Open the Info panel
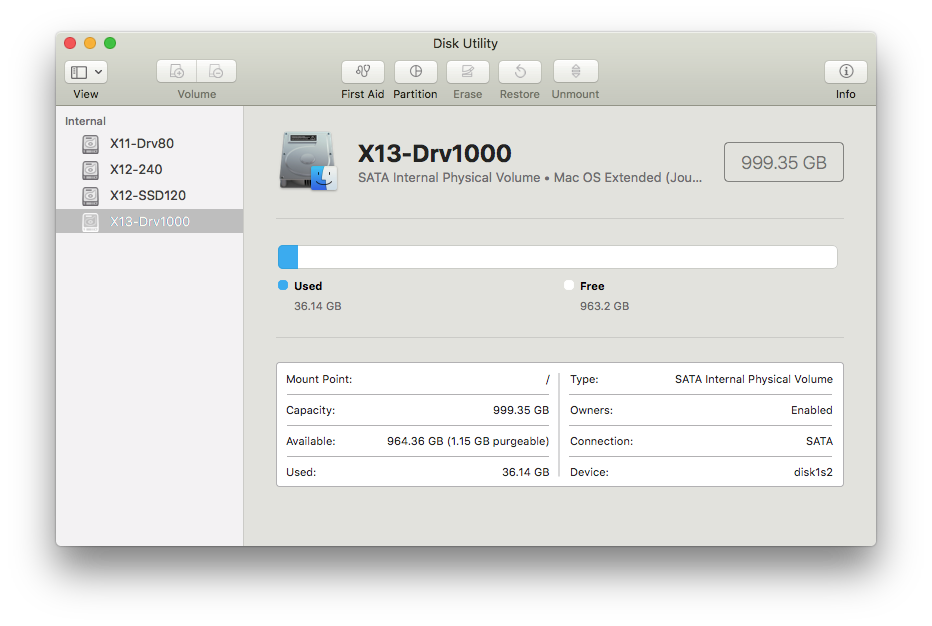Viewport: 932px width, 626px height. click(846, 71)
